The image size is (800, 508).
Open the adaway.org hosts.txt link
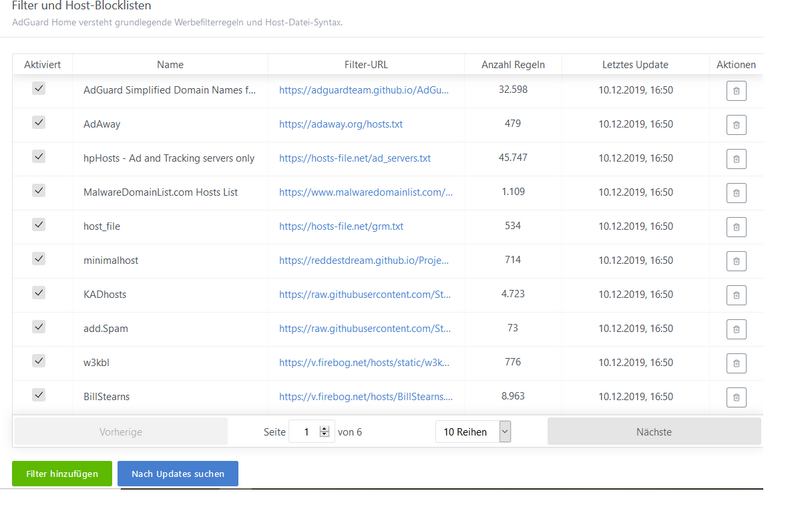point(340,125)
